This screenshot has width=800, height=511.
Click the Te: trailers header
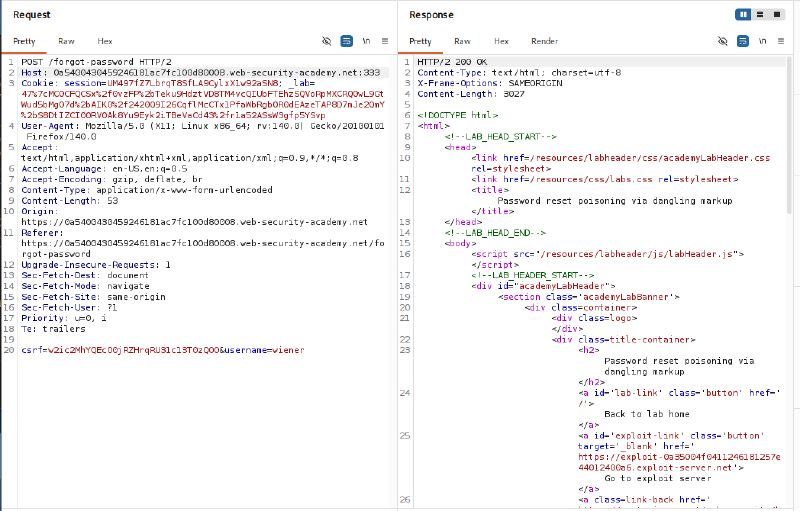(x=53, y=329)
